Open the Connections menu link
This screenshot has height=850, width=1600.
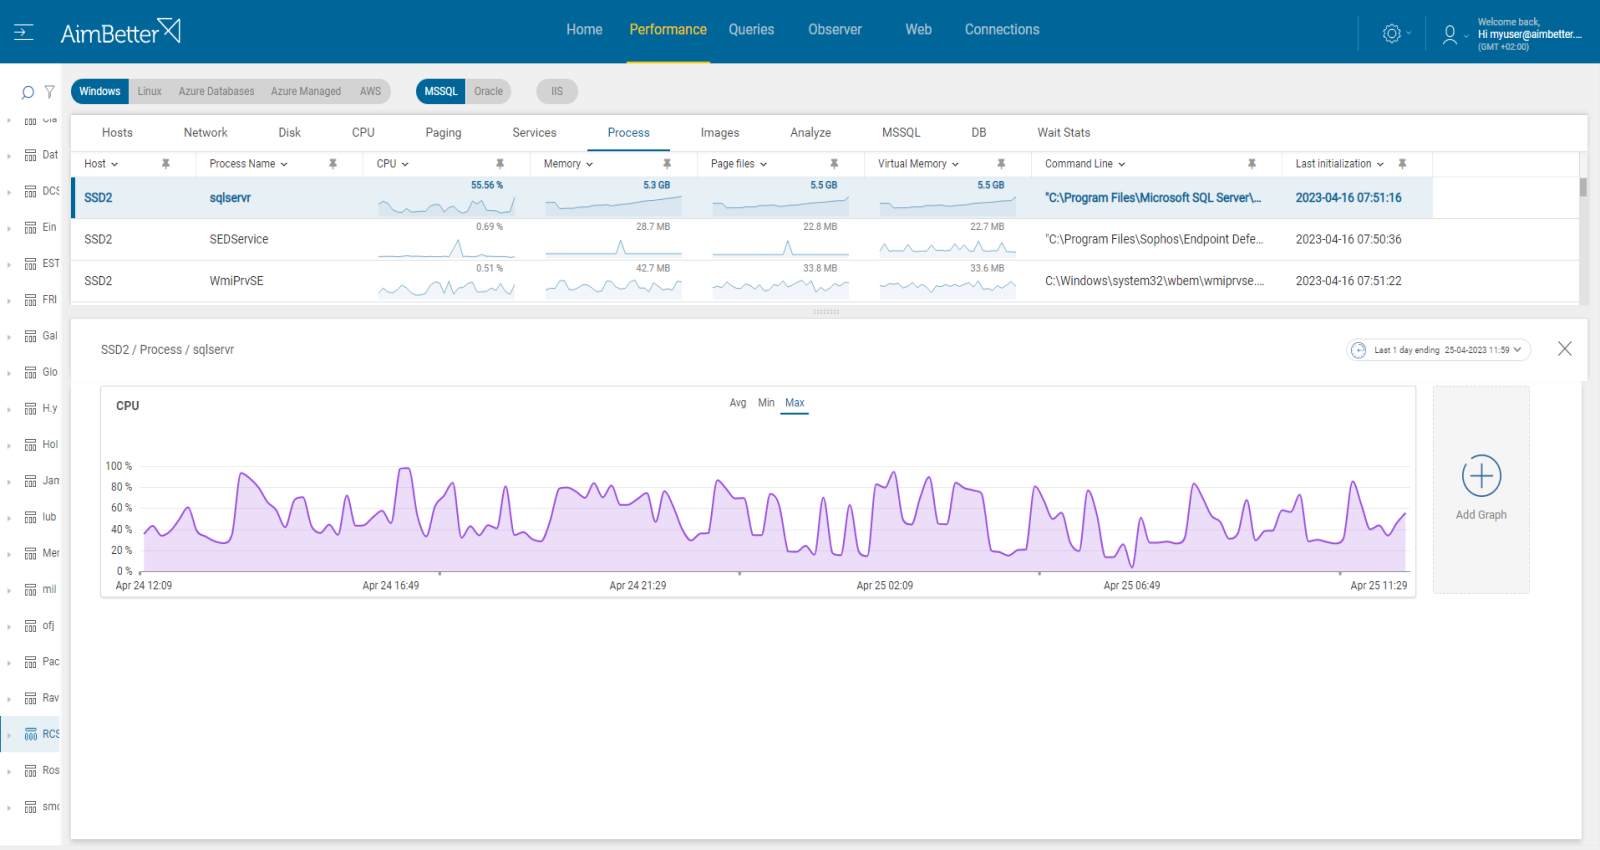(x=1002, y=30)
